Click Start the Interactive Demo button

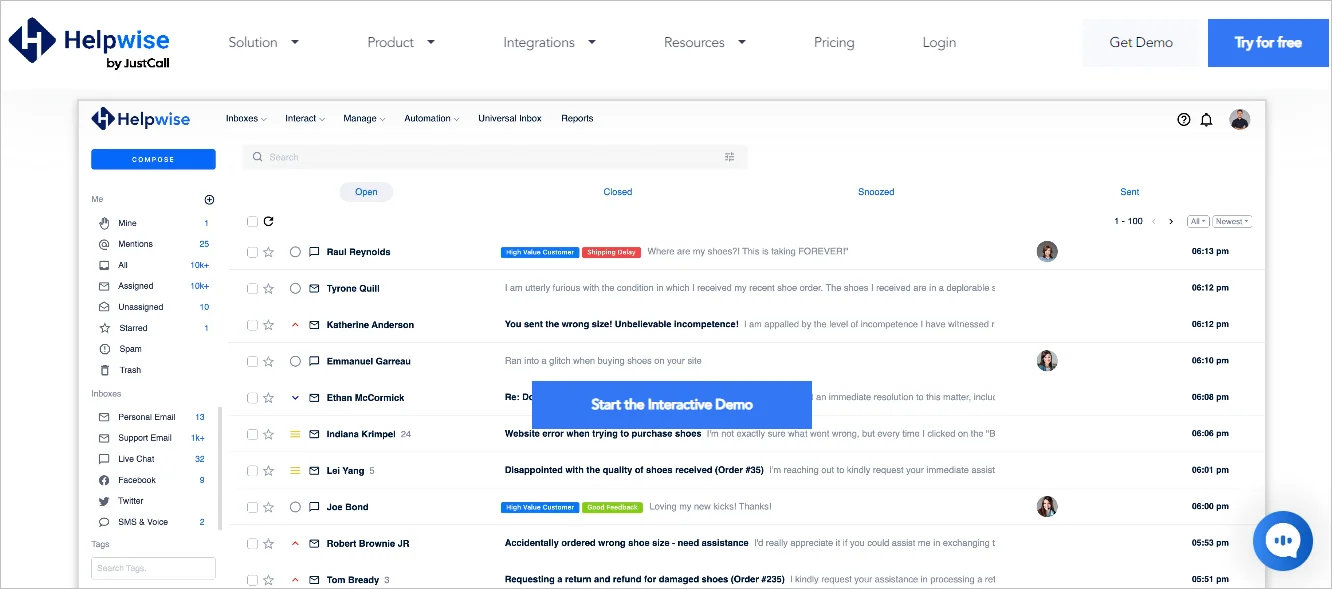(672, 405)
